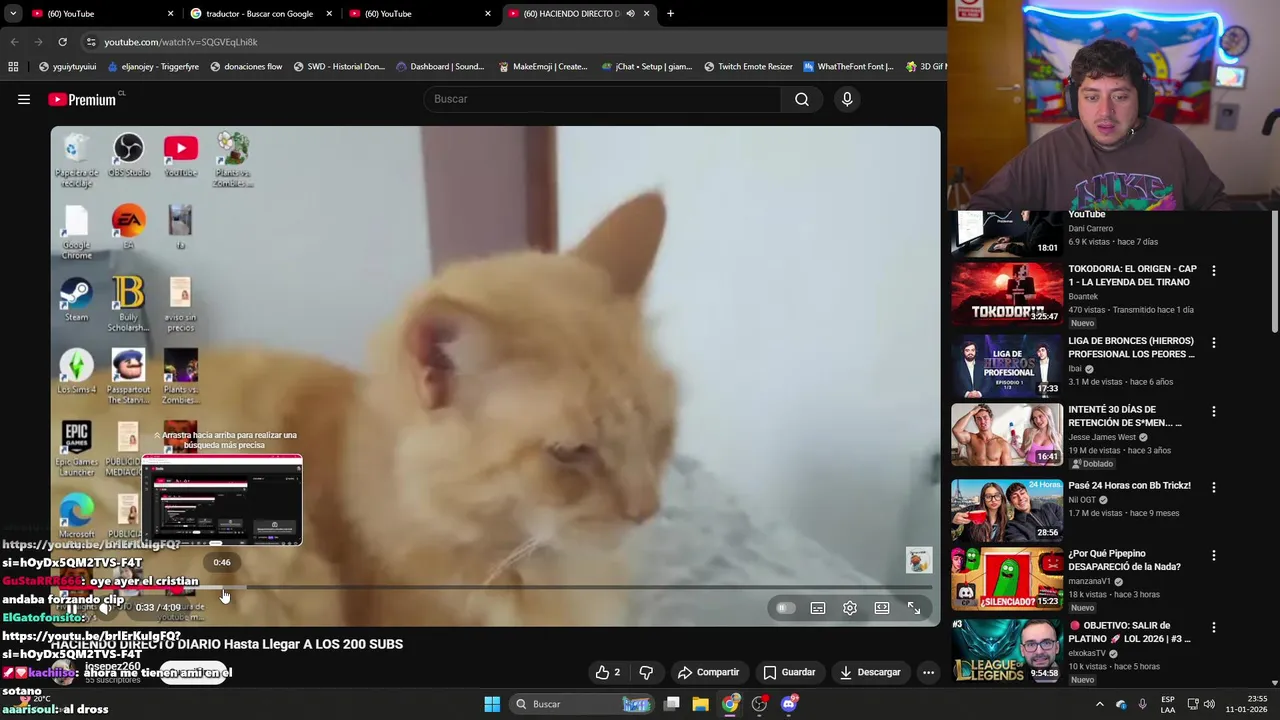Open TOKODORIA: EL ORIGEN video thumbnail
The width and height of the screenshot is (1280, 720).
[x=1007, y=294]
